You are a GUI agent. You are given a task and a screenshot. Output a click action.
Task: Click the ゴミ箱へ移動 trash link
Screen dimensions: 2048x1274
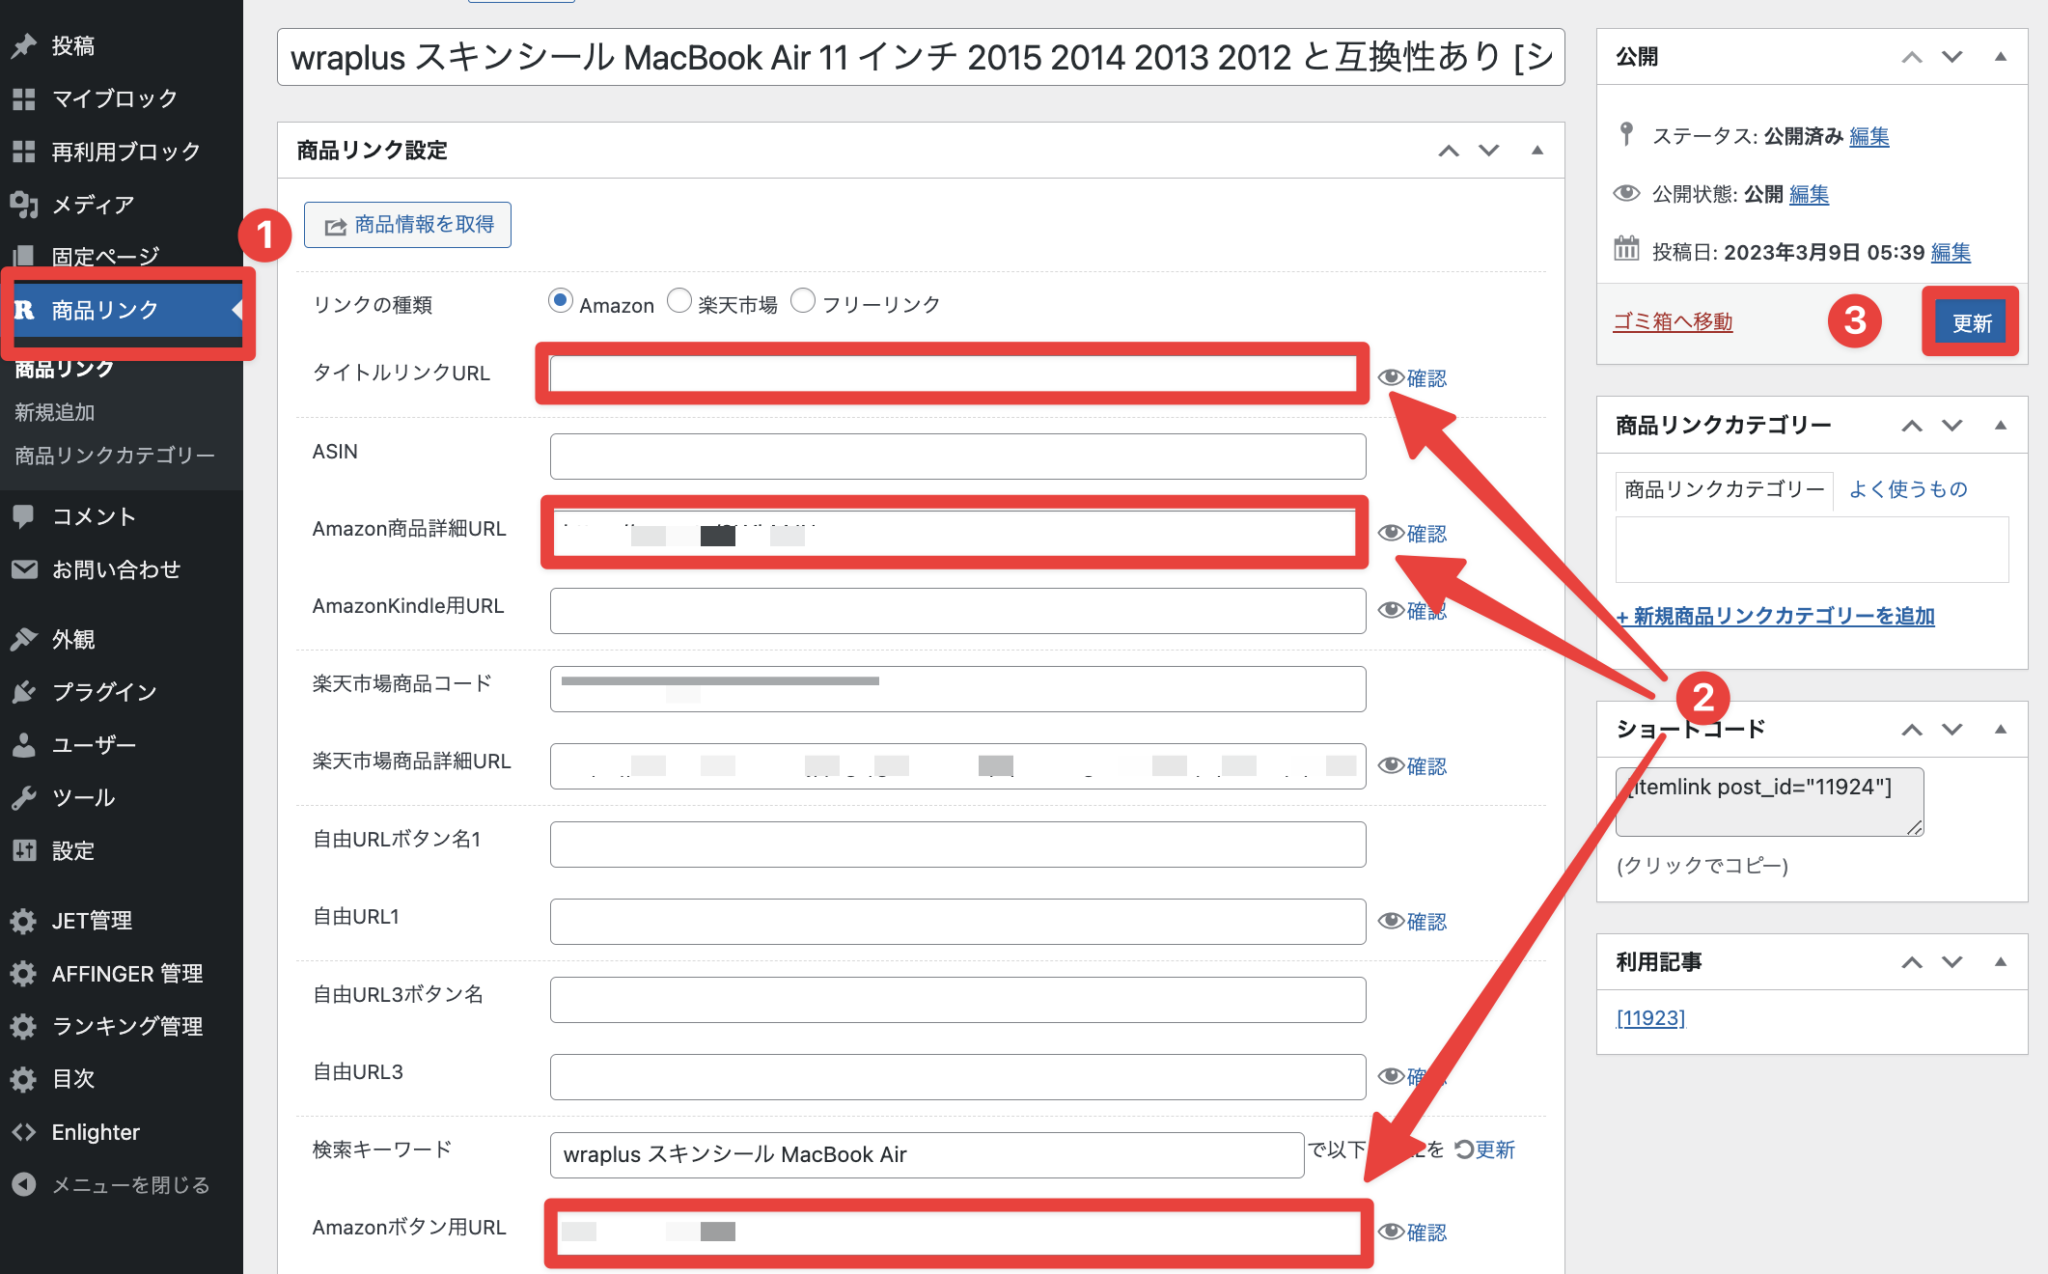click(1671, 321)
